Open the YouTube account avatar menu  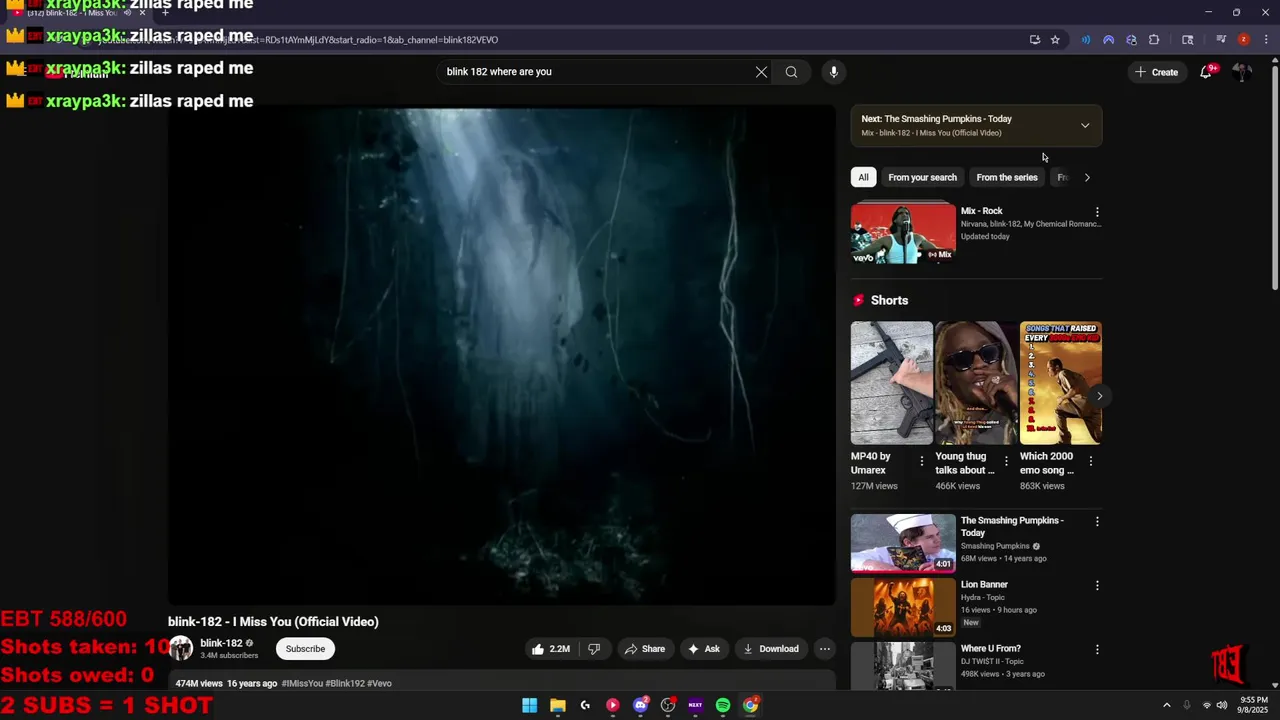pos(1241,72)
